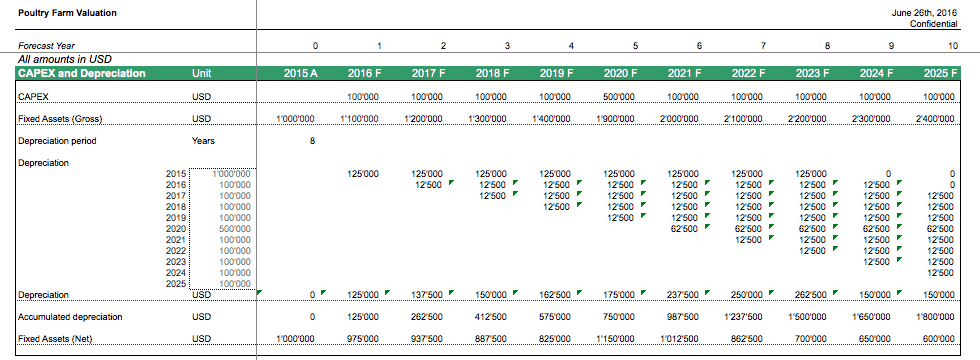Viewport: 980px width, 360px height.
Task: Click accumulated depreciation 412'500
Action: click(x=491, y=317)
